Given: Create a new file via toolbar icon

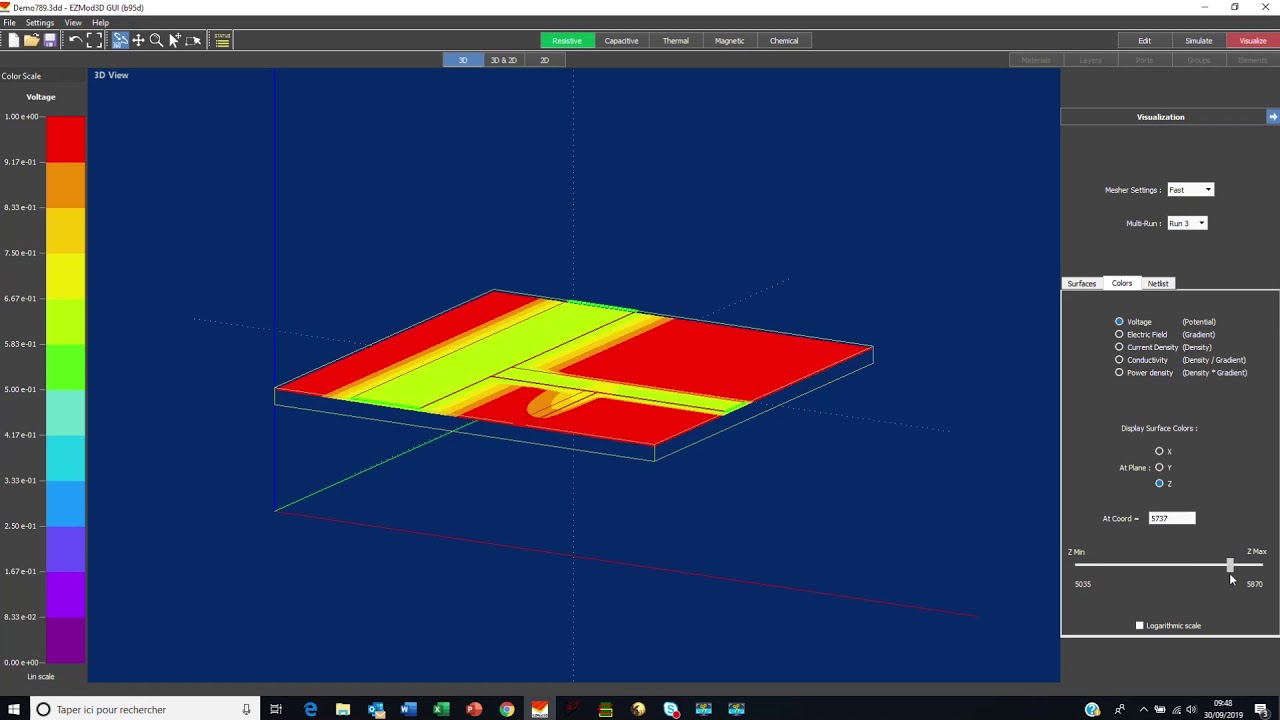Looking at the screenshot, I should [x=13, y=40].
